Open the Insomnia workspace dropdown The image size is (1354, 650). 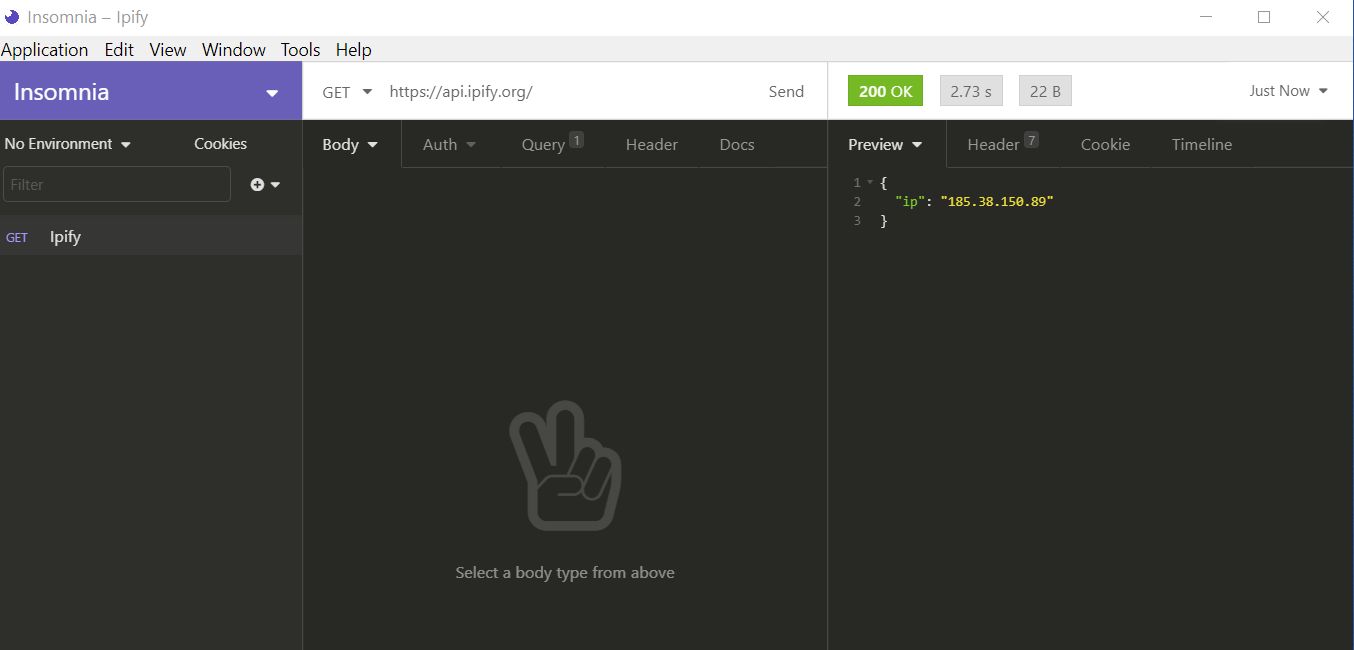[x=151, y=92]
